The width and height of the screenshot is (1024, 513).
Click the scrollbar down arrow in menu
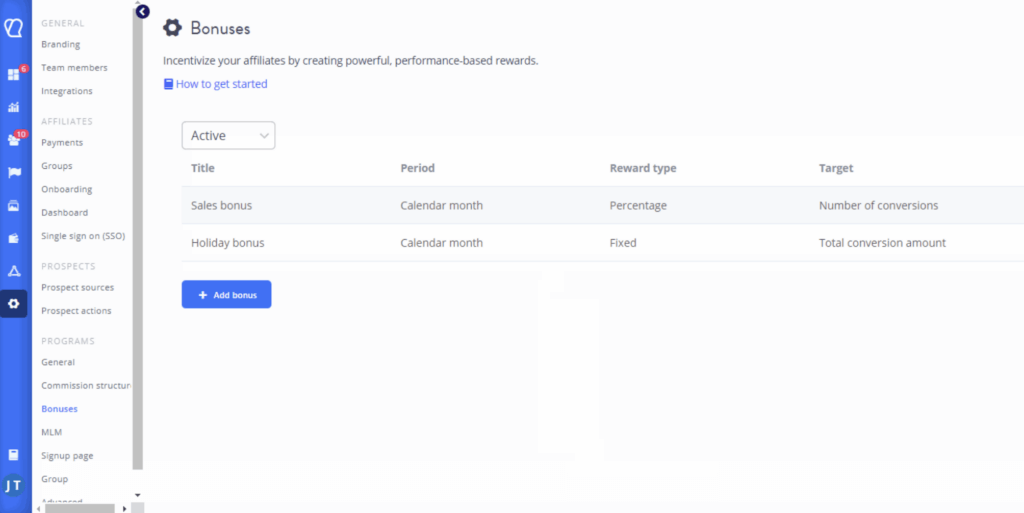tap(138, 496)
